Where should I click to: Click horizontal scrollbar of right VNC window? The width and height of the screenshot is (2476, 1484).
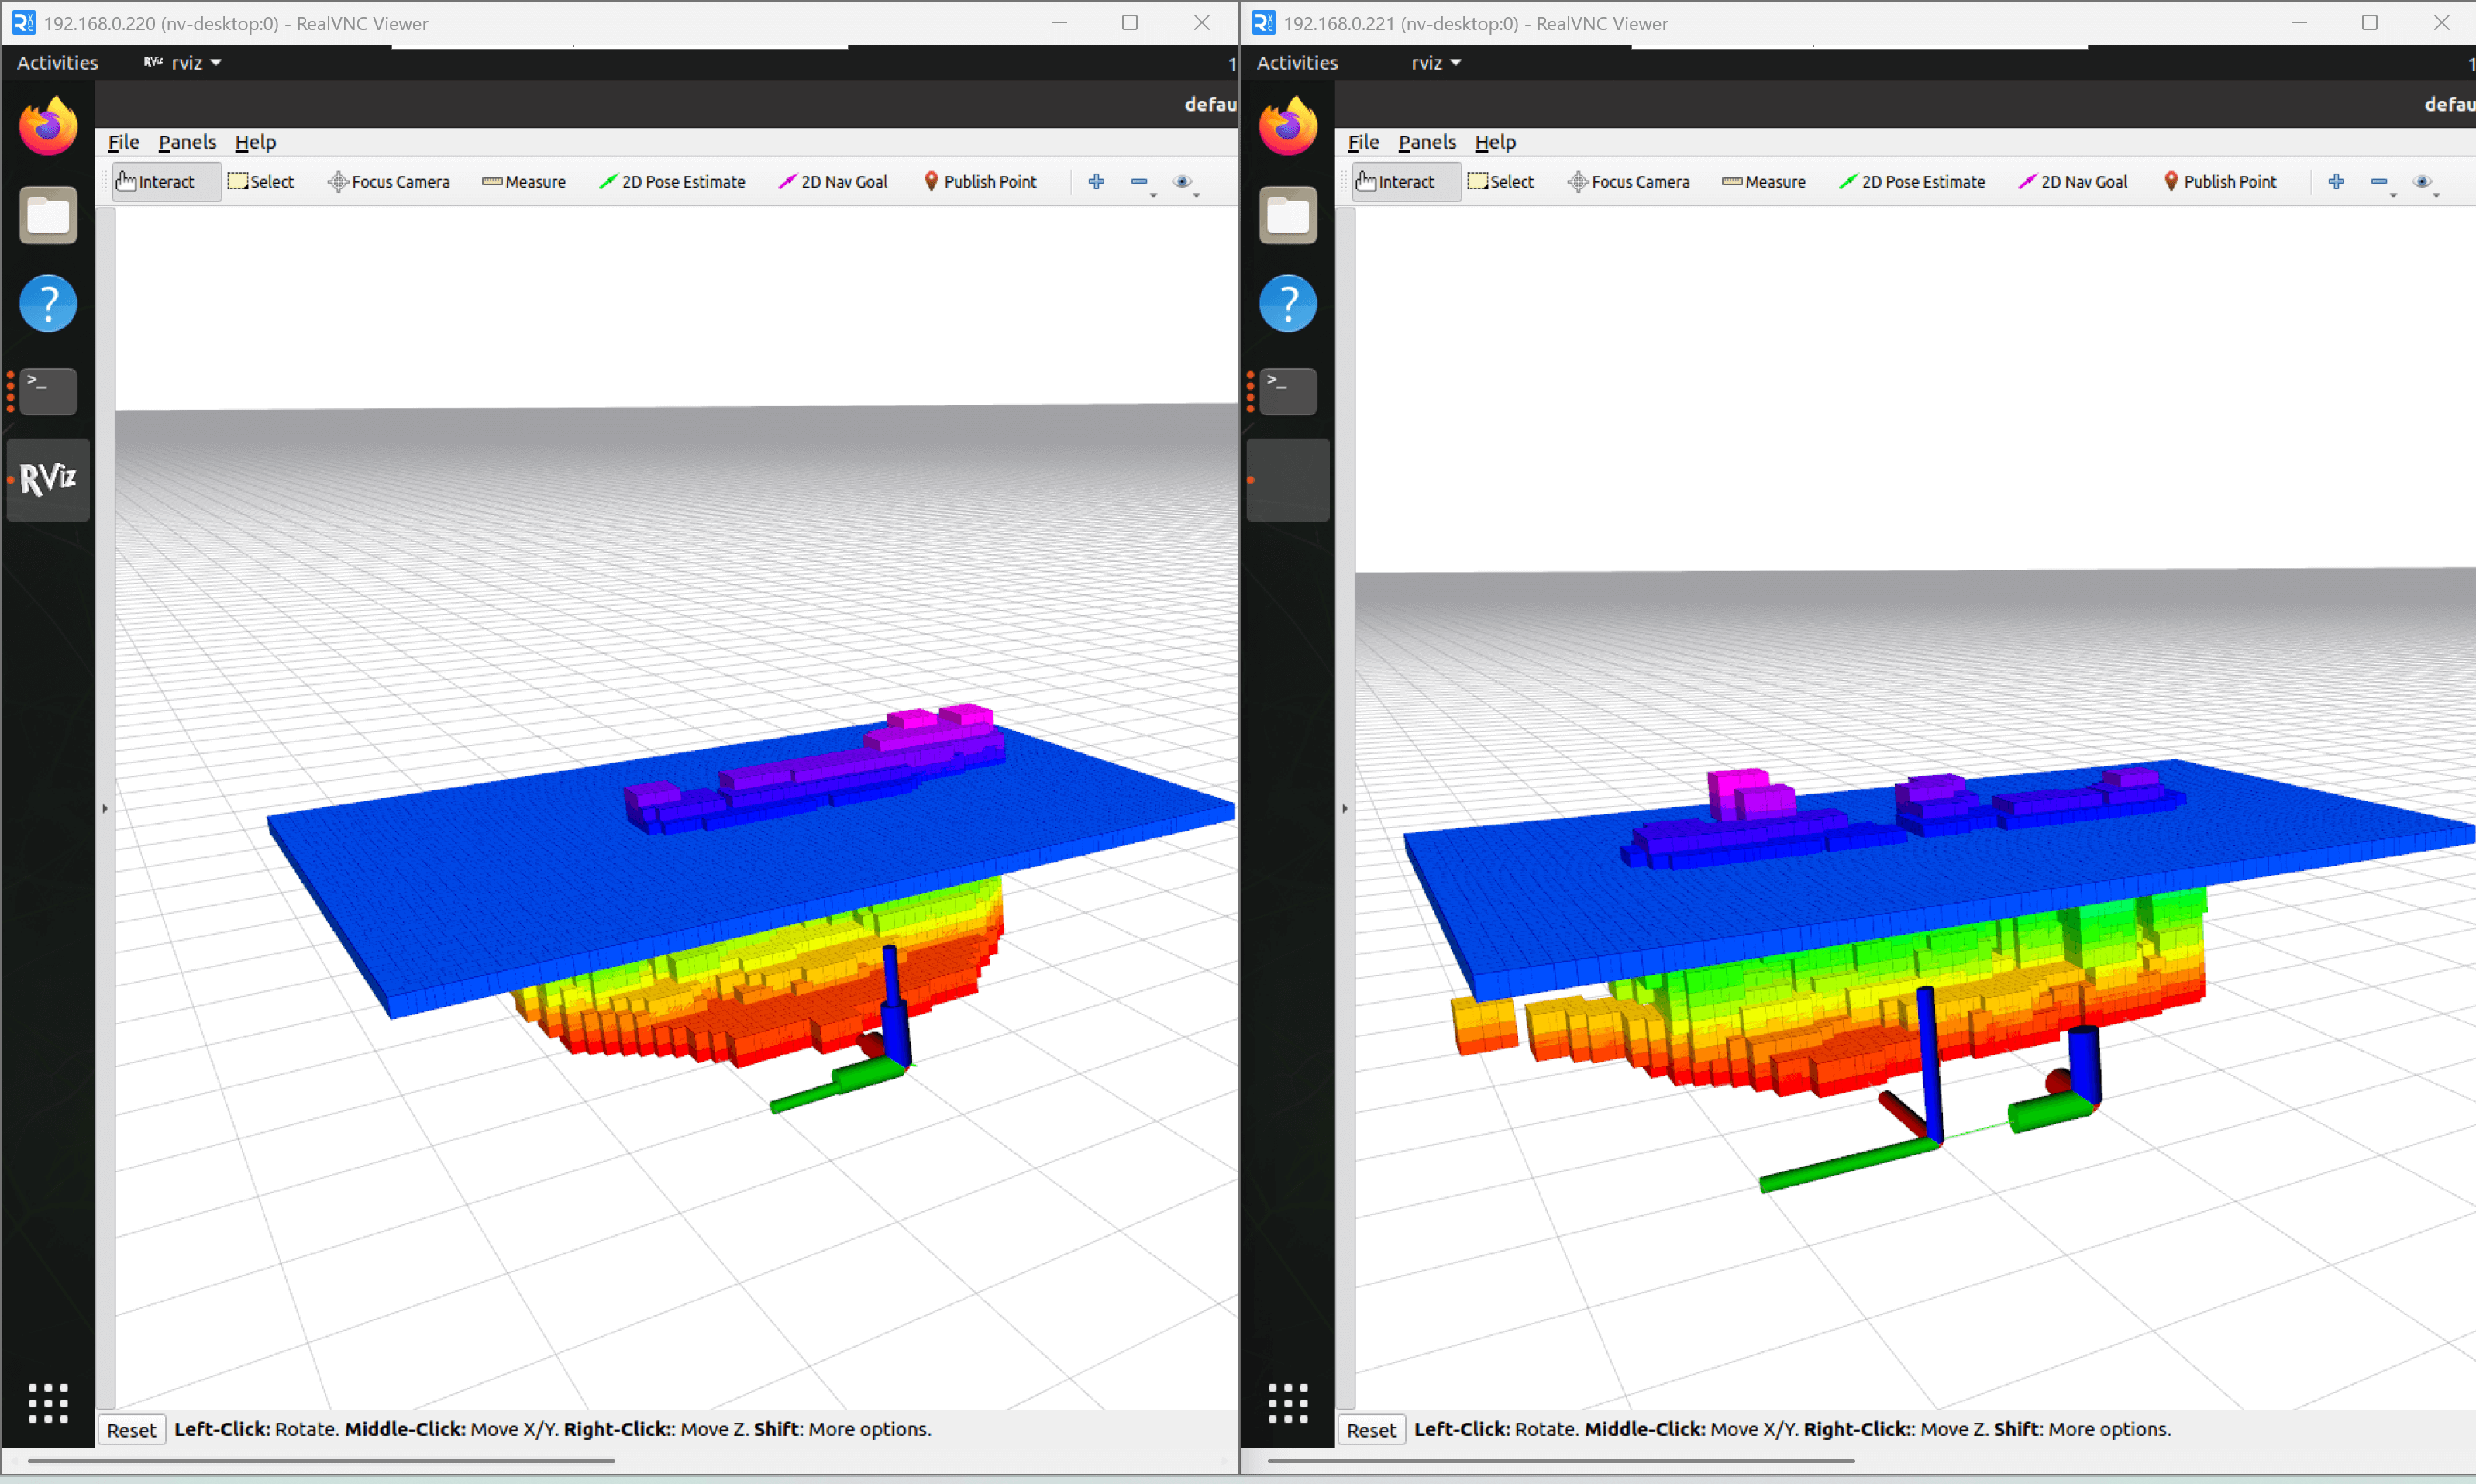pyautogui.click(x=1561, y=1461)
